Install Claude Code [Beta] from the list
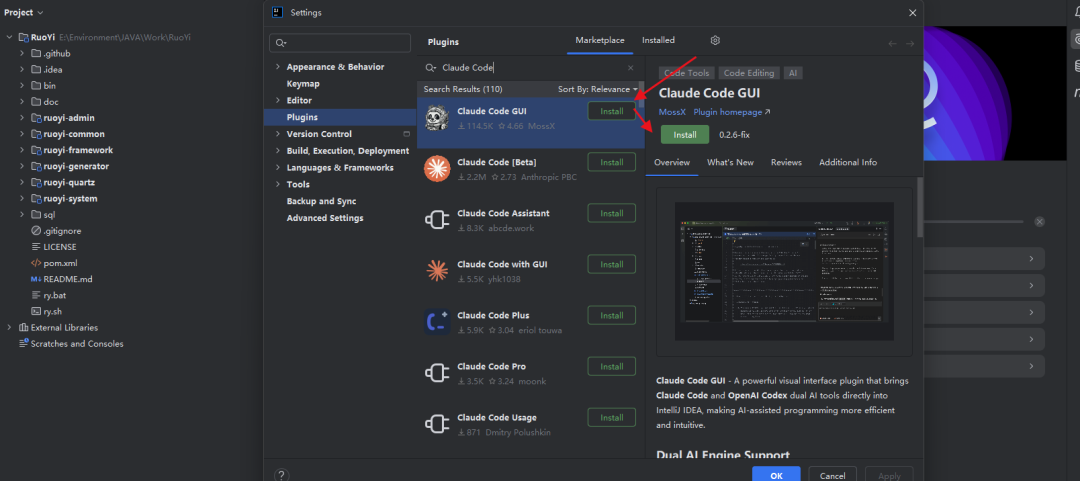 [x=612, y=163]
